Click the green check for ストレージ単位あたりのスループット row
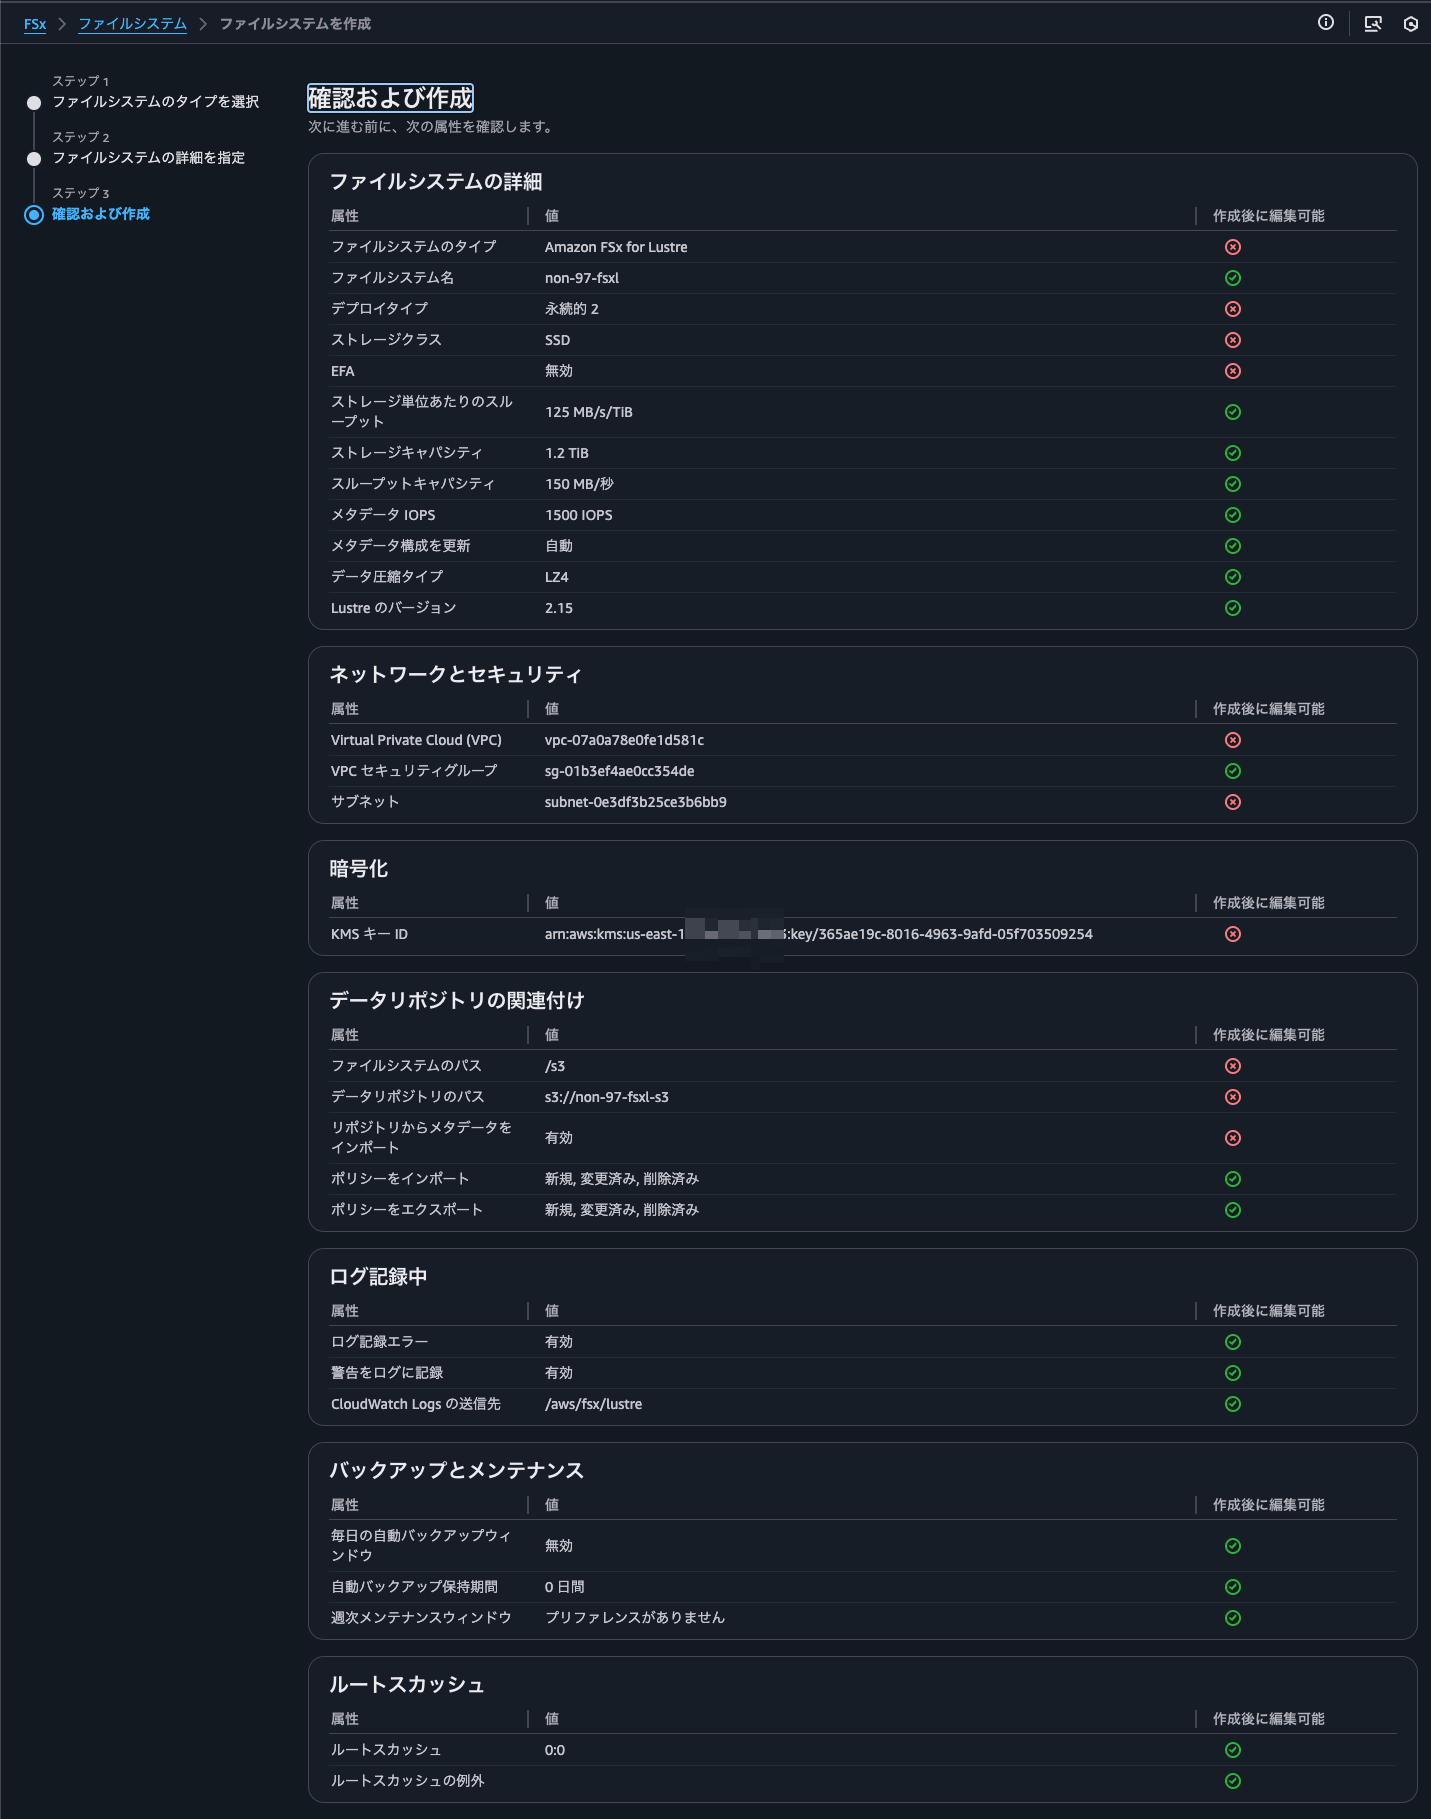Image resolution: width=1431 pixels, height=1819 pixels. click(x=1233, y=412)
